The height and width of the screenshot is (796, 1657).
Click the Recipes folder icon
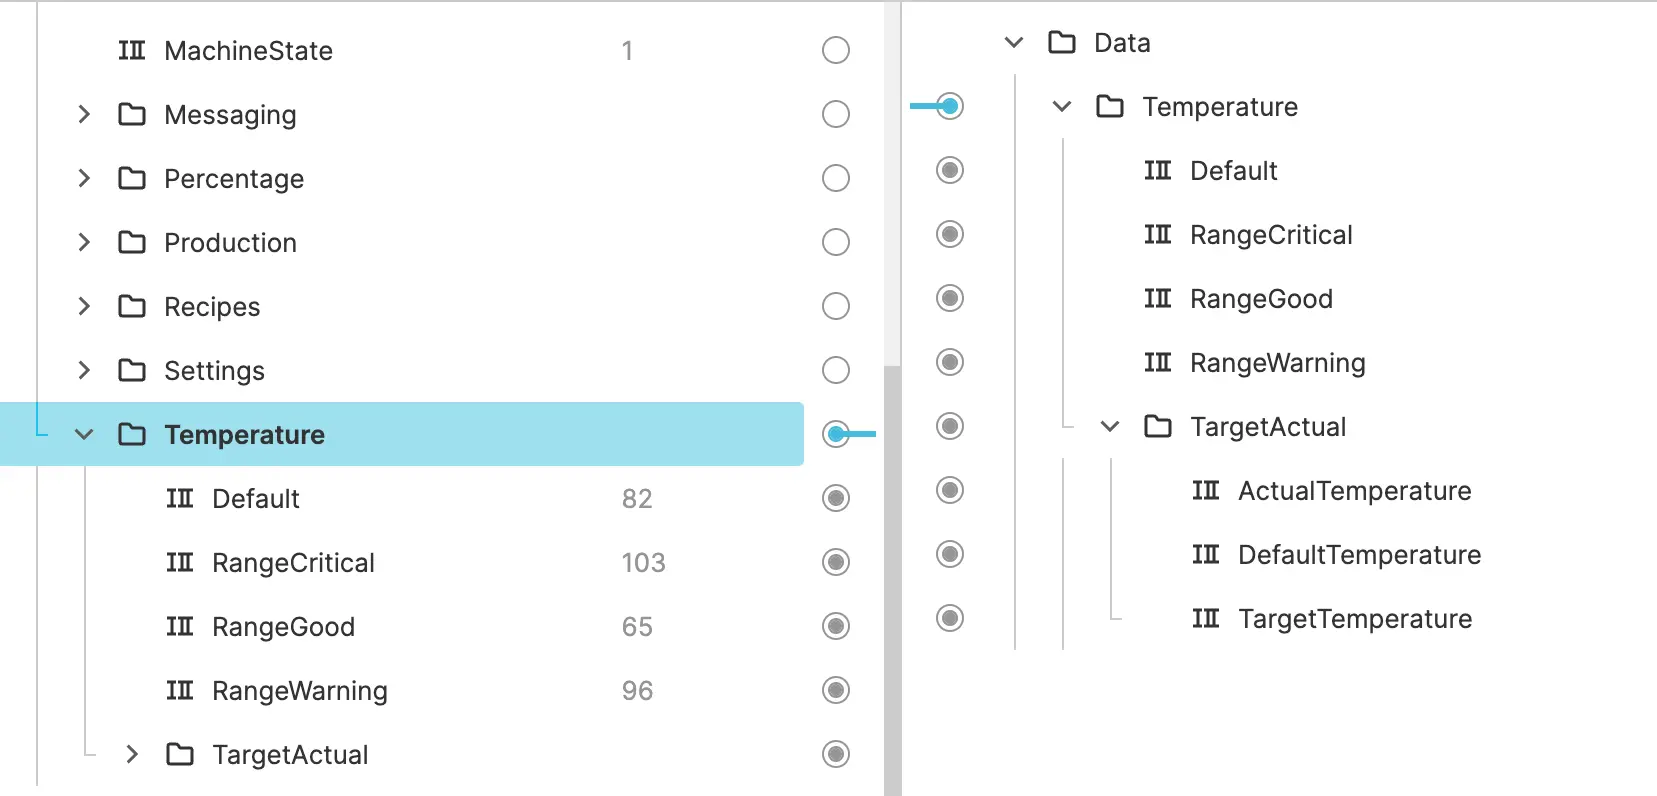click(131, 307)
